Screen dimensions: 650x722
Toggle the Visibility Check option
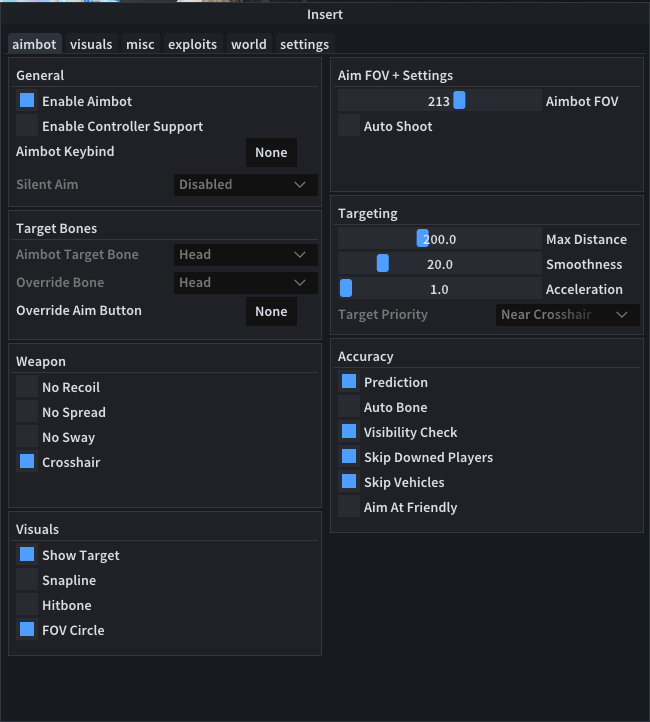[x=348, y=432]
